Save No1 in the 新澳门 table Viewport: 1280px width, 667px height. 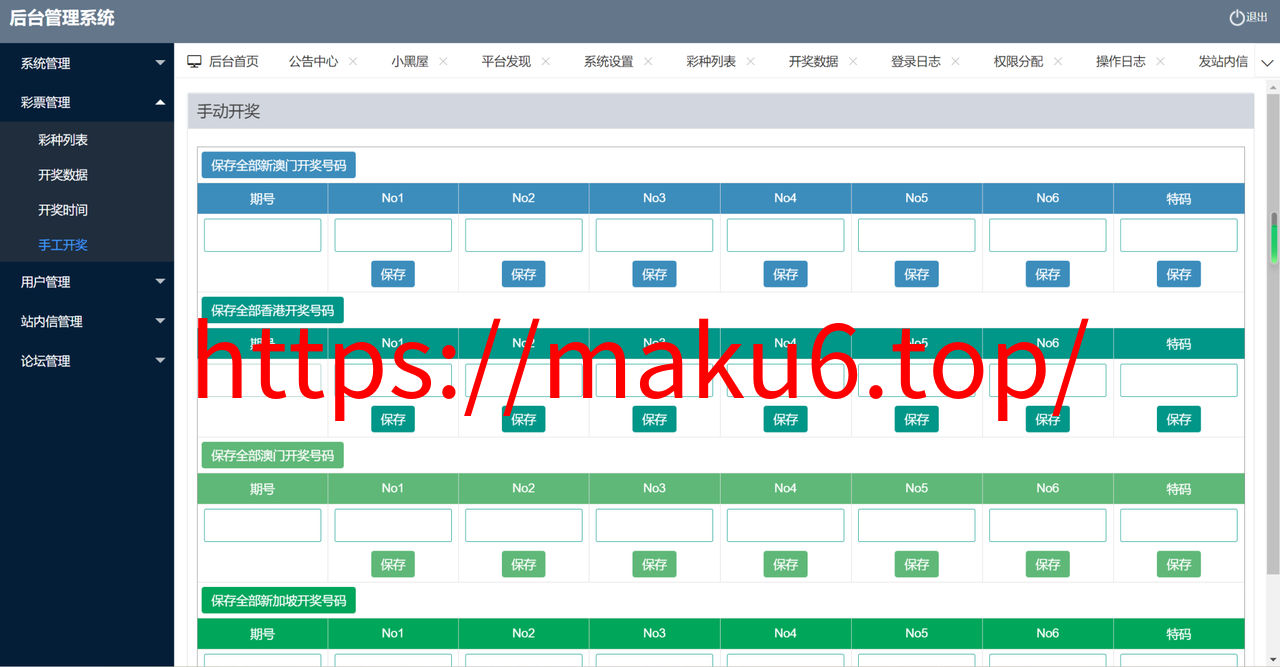click(x=393, y=274)
